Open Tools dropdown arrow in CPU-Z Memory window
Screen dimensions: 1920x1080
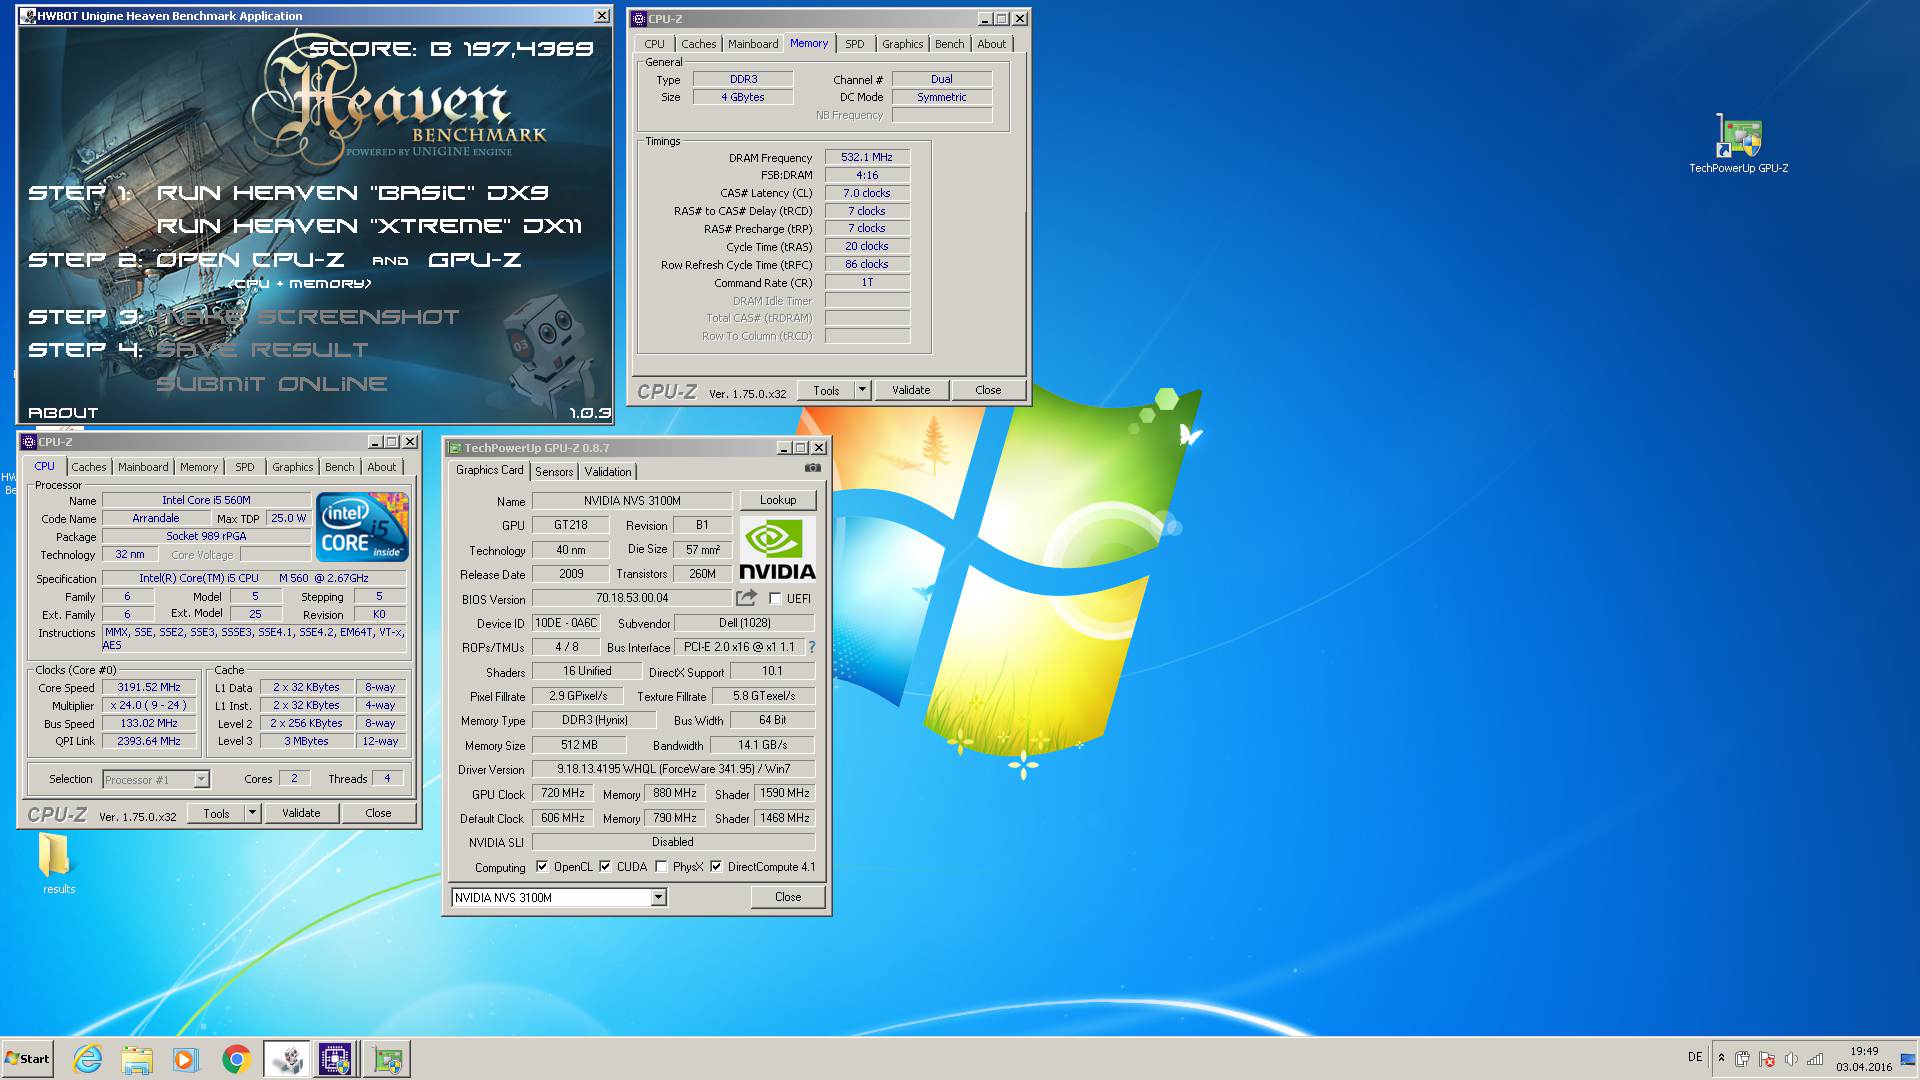tap(863, 390)
